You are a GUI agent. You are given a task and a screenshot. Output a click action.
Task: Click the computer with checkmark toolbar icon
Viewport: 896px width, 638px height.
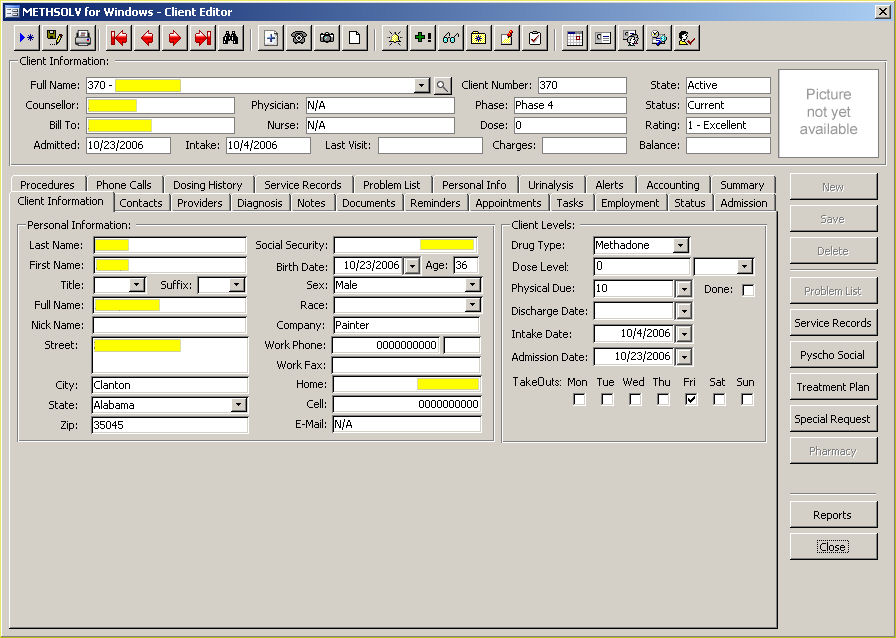click(x=659, y=38)
